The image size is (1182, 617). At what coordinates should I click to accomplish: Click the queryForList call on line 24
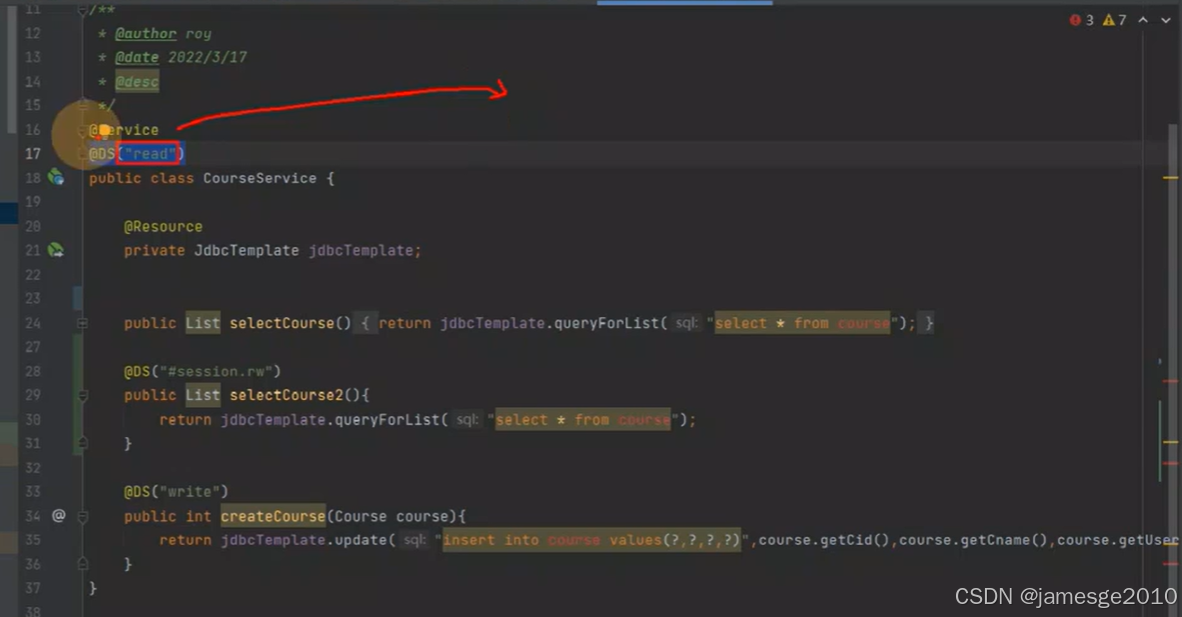(x=607, y=323)
